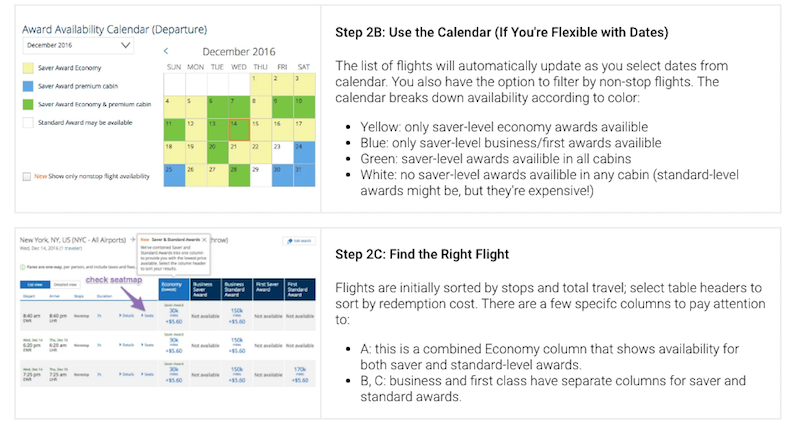Open Details arrow link for 6:20 pm flight

pyautogui.click(x=127, y=345)
